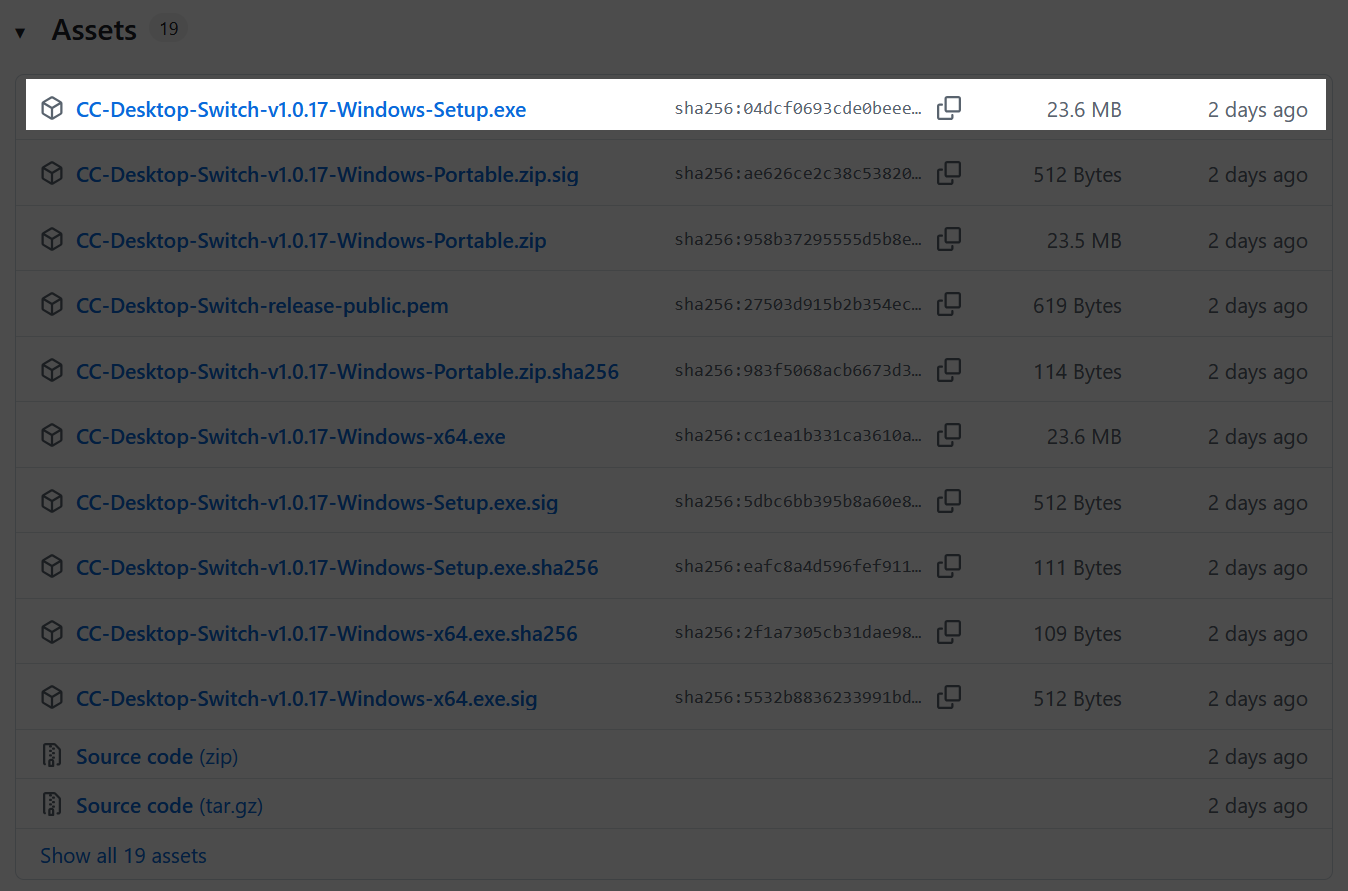
Task: Click package icon beside Windows-Setup.exe.sig
Action: click(52, 502)
